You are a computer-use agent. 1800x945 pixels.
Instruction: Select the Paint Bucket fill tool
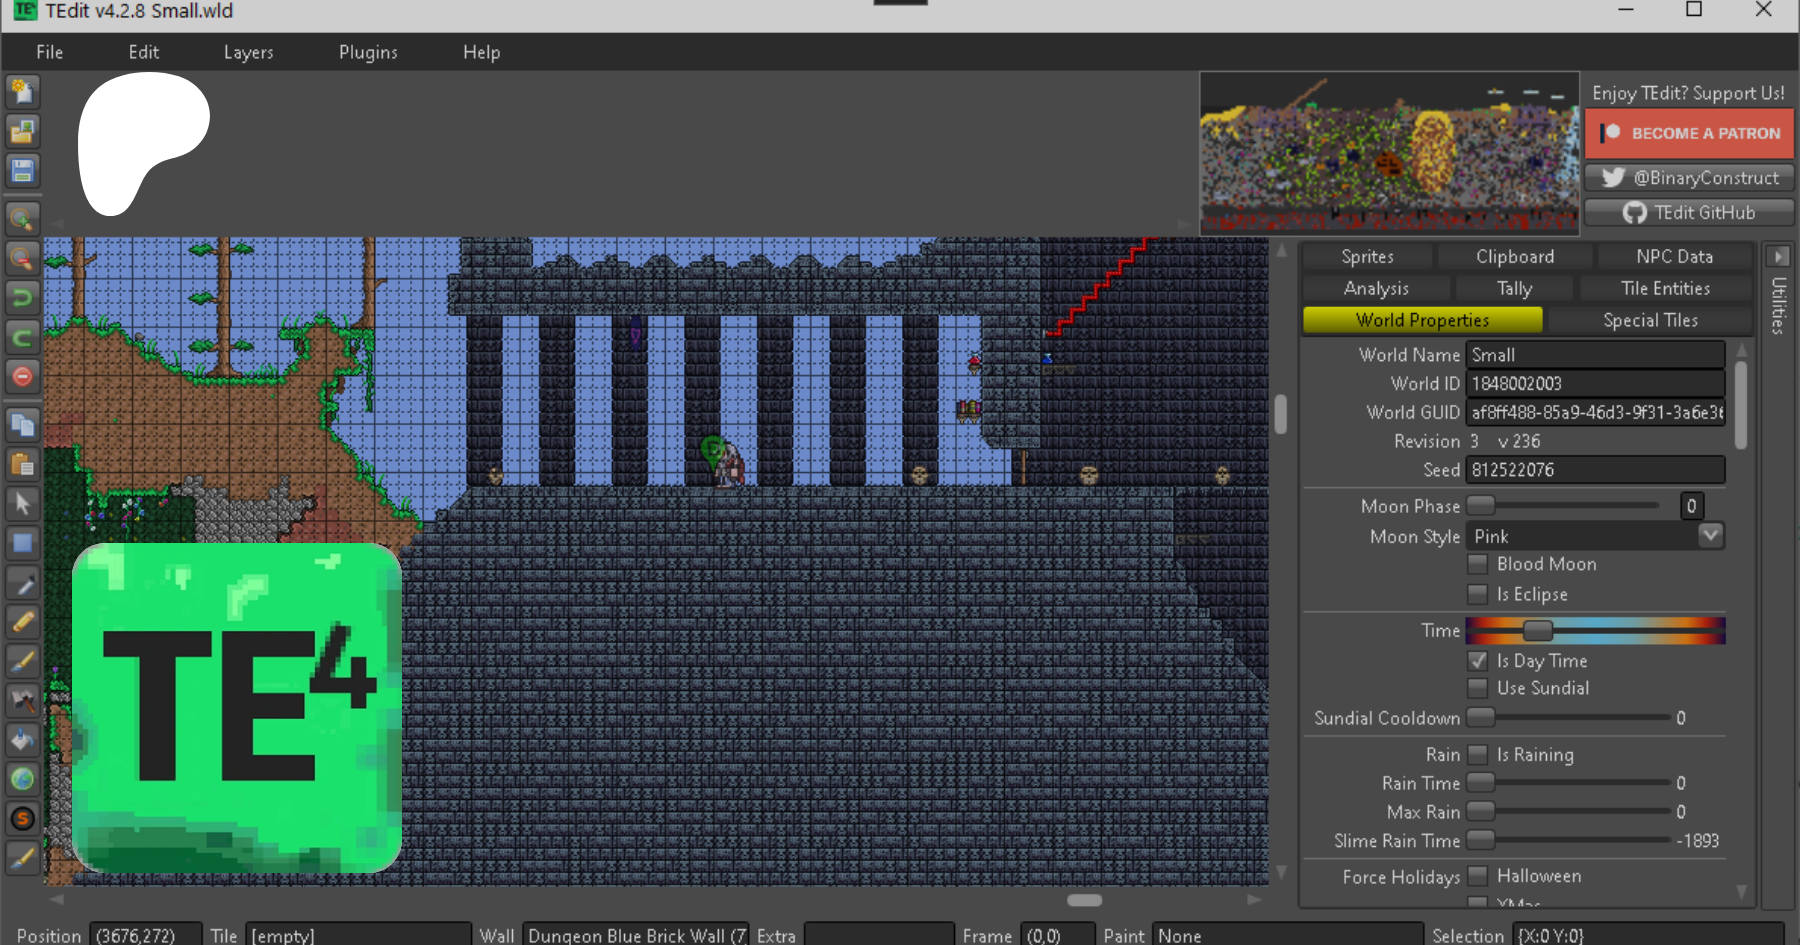coord(22,740)
